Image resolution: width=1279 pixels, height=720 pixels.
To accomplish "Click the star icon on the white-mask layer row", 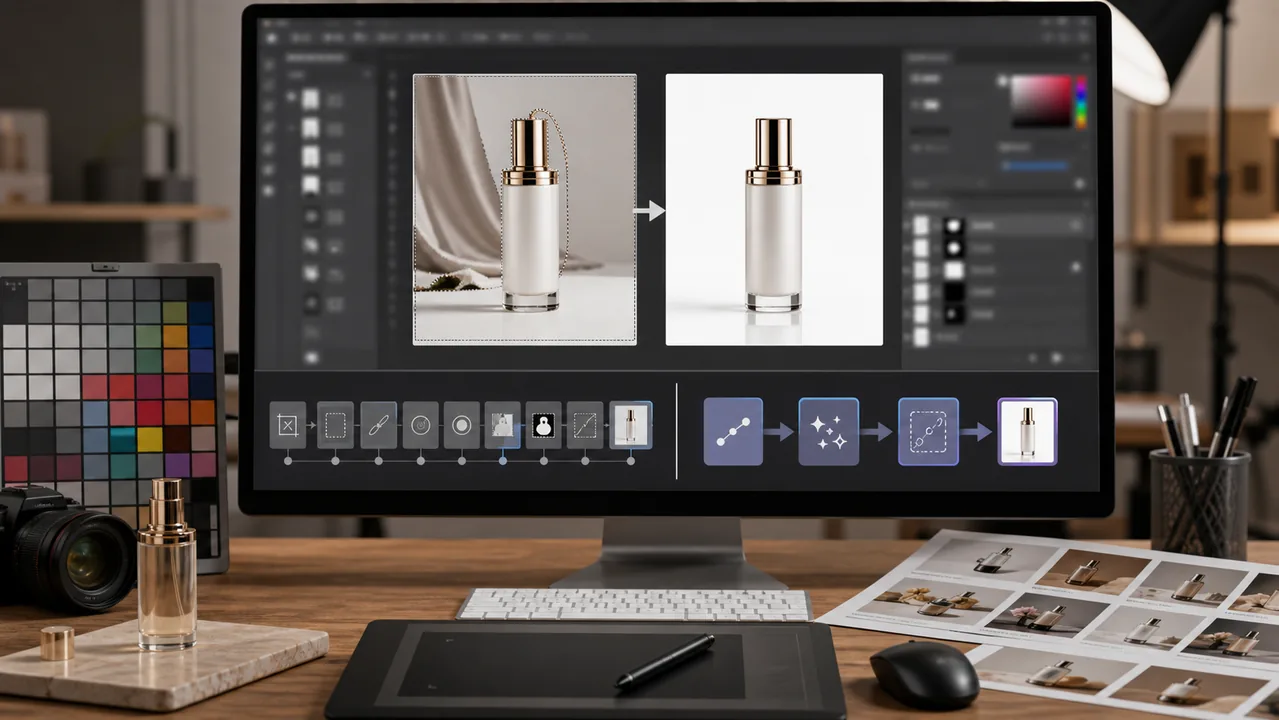I will pos(1077,267).
